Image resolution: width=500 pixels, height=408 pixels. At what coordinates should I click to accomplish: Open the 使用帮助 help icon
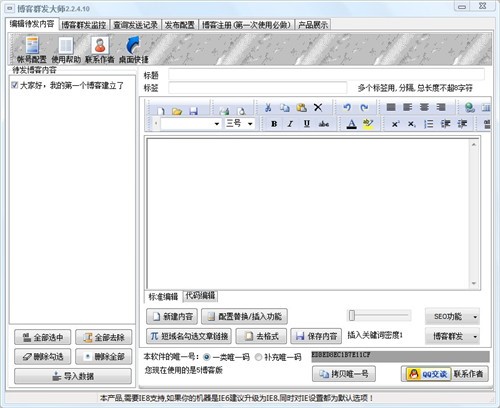[66, 50]
